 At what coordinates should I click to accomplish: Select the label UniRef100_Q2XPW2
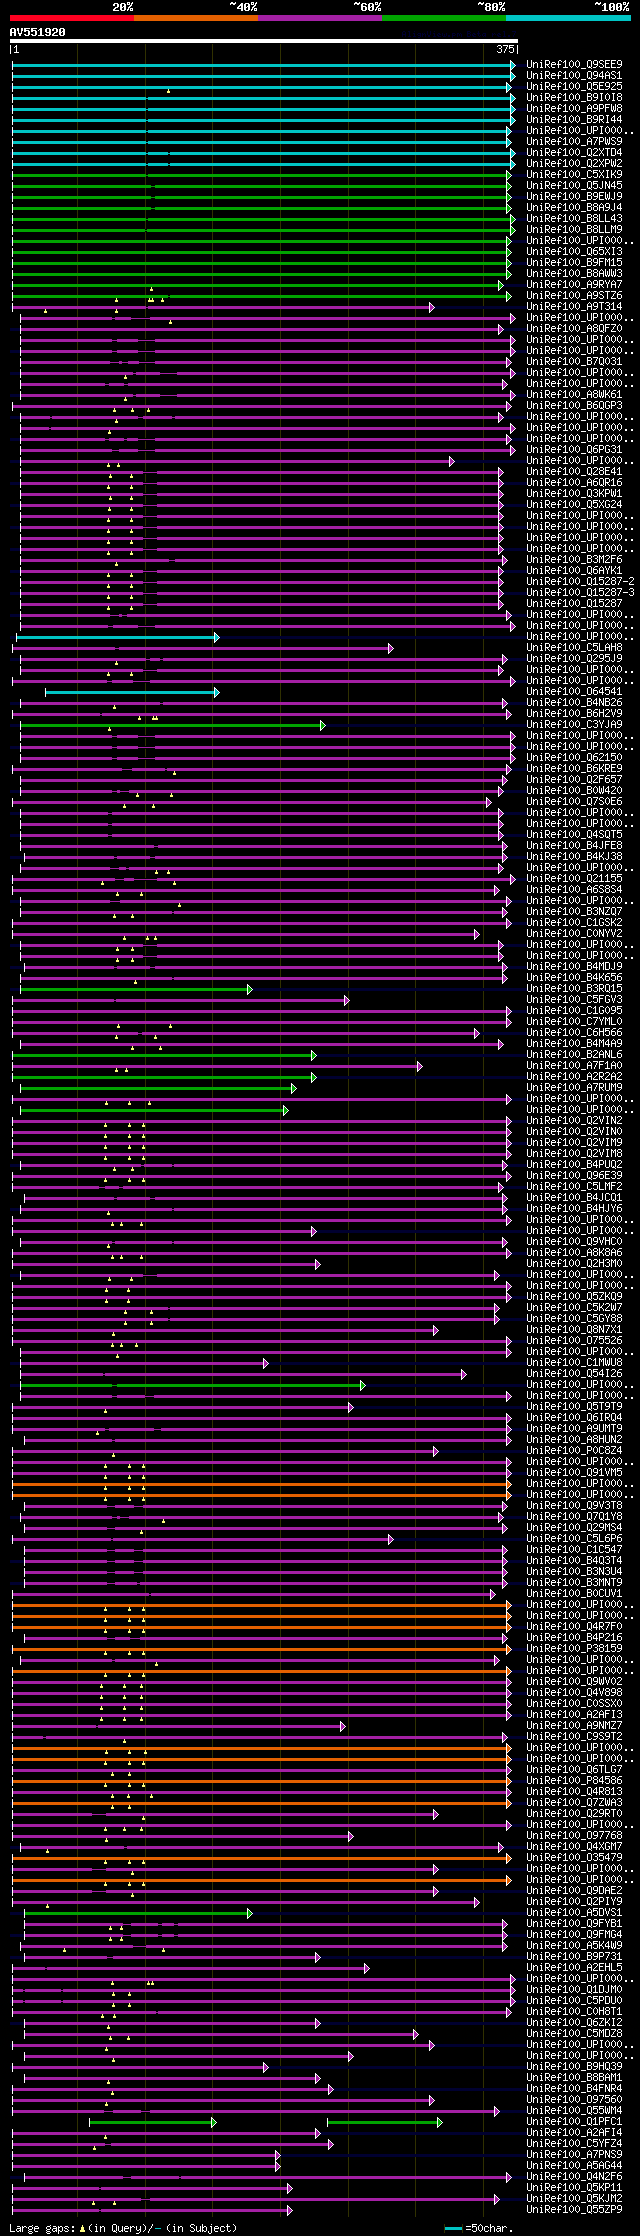pyautogui.click(x=574, y=163)
